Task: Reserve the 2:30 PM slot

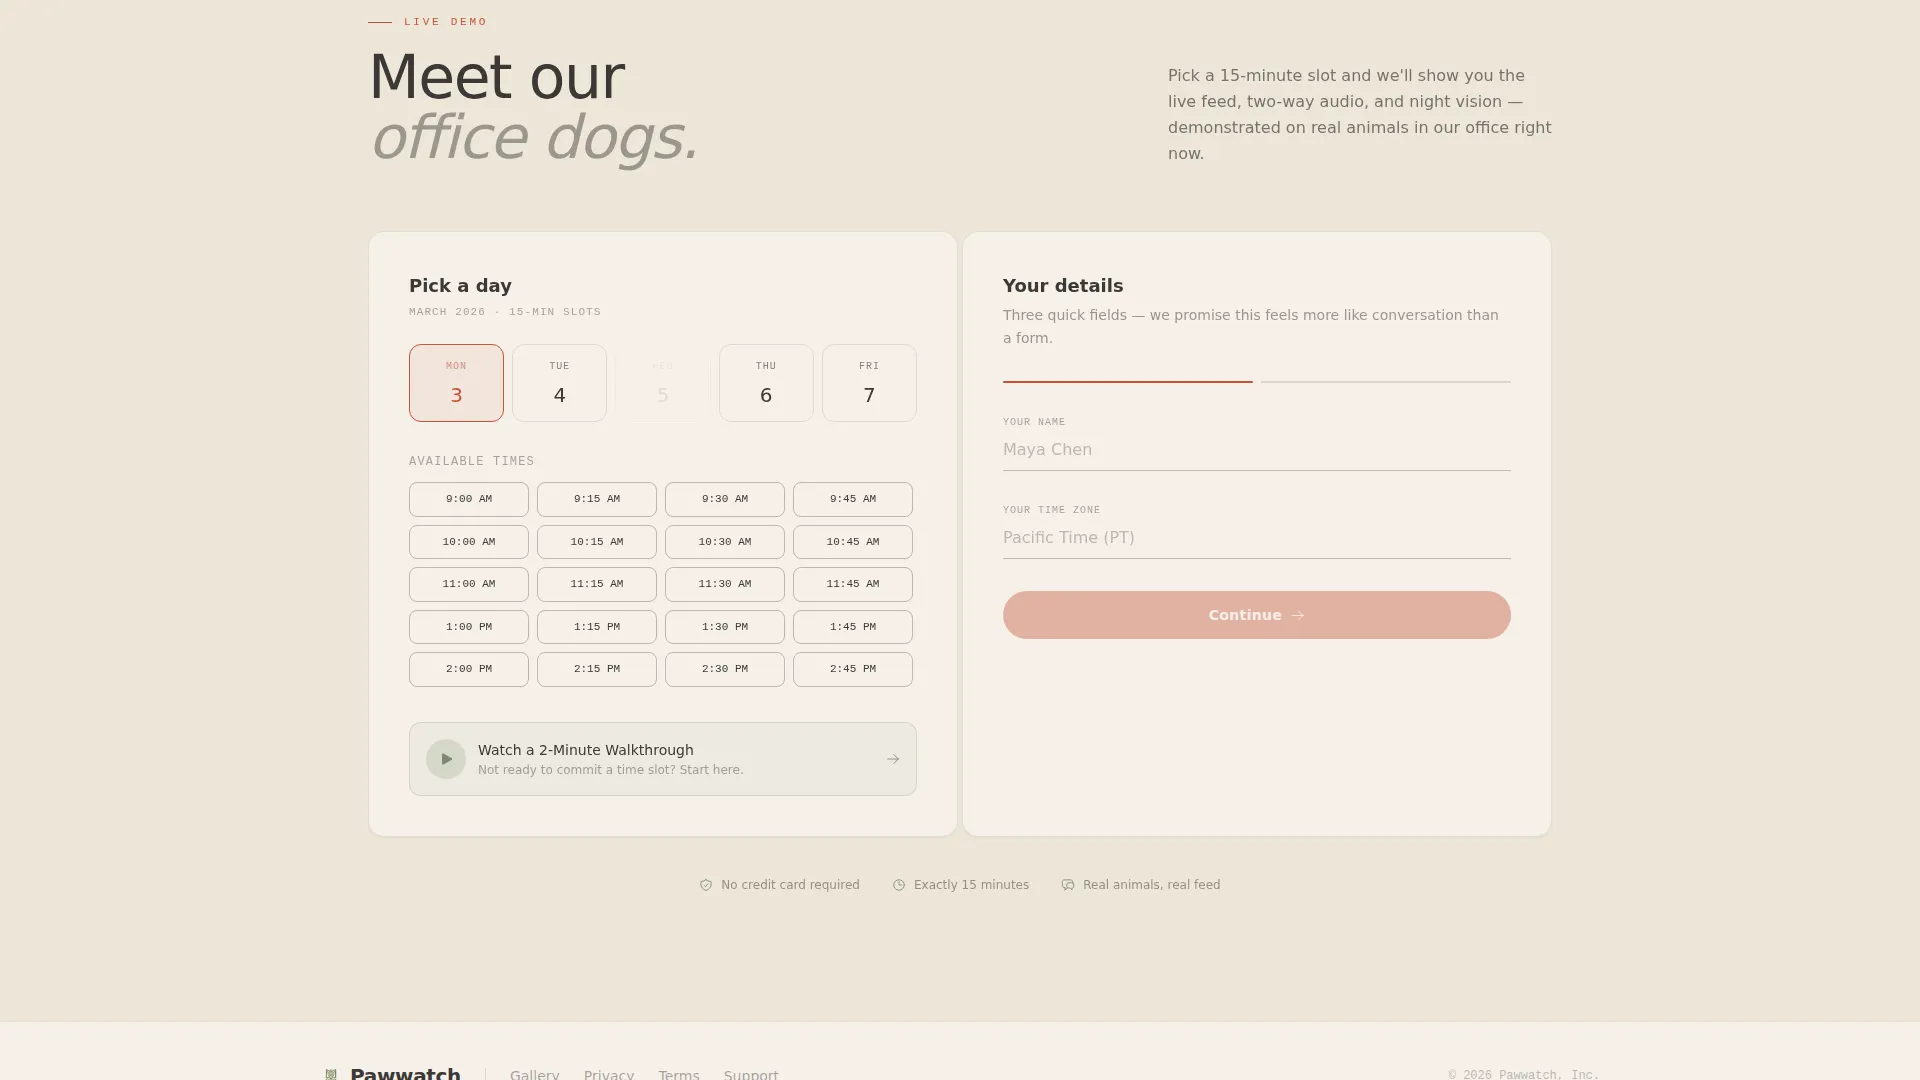Action: (725, 669)
